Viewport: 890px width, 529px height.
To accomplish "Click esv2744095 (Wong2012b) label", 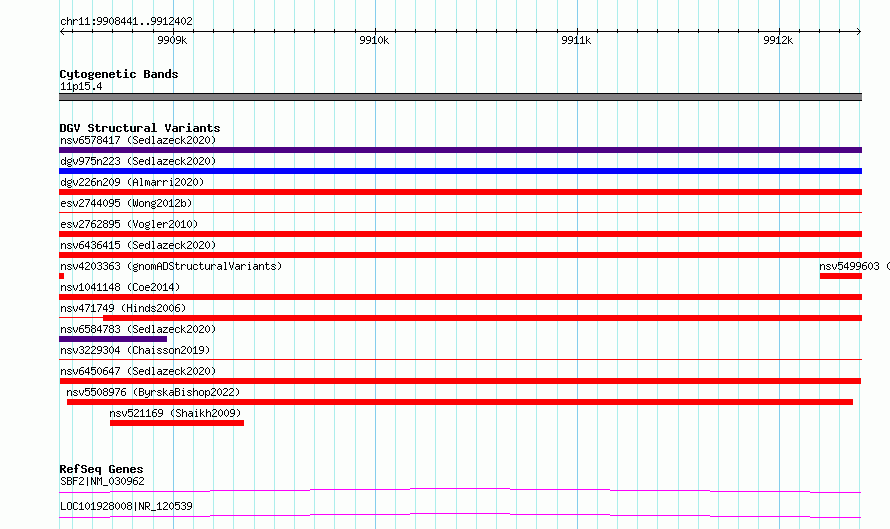I will click(126, 203).
